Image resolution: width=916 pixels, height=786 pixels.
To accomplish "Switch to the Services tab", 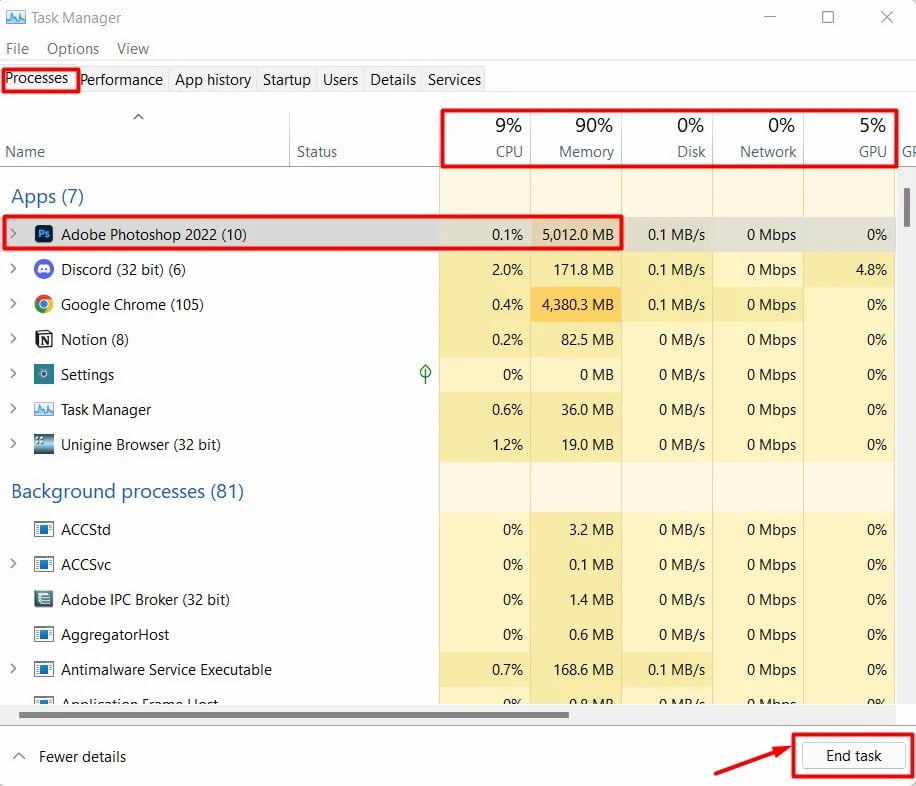I will [x=454, y=79].
